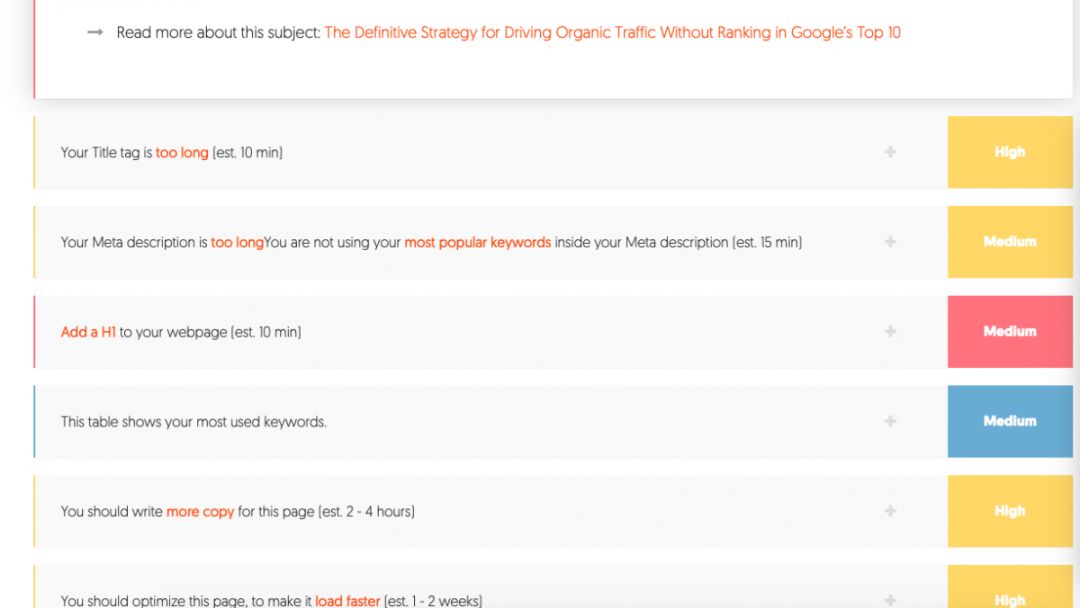The height and width of the screenshot is (608, 1080).
Task: Click the 'load faster' link
Action: click(347, 600)
